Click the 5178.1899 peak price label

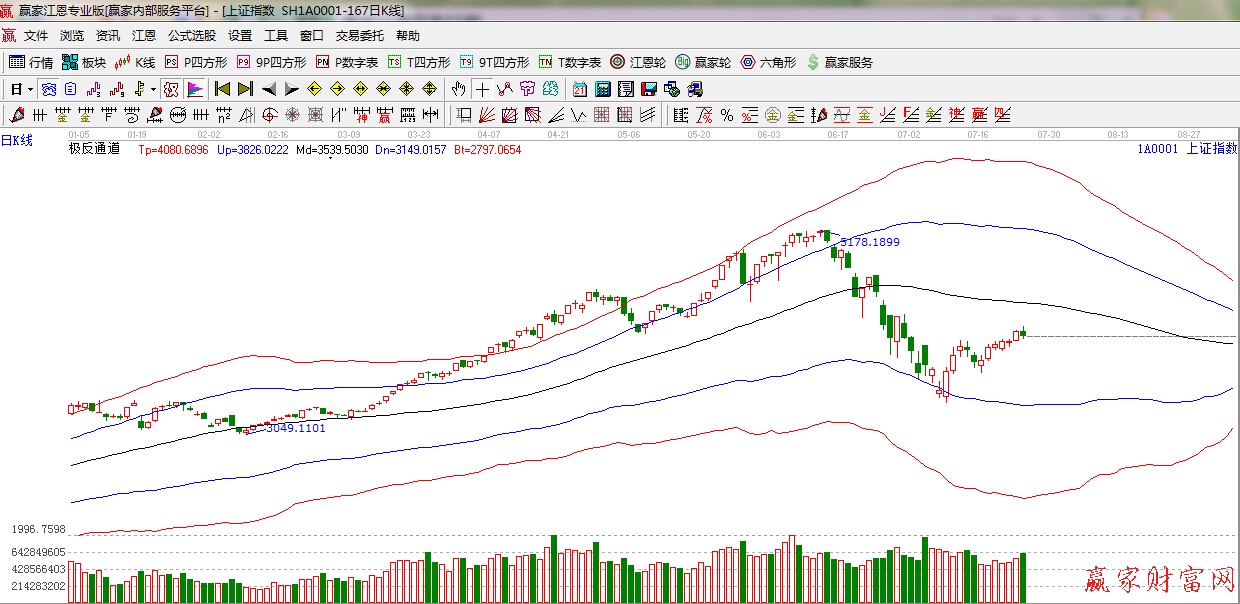point(869,242)
